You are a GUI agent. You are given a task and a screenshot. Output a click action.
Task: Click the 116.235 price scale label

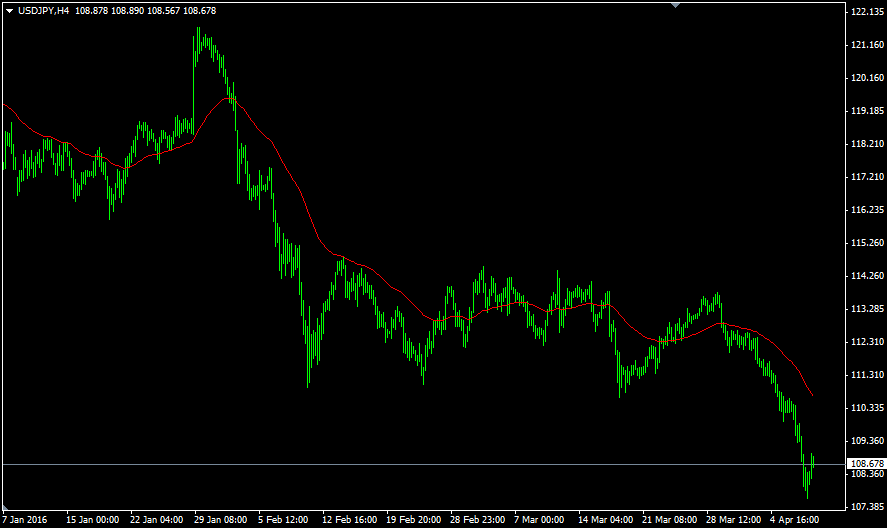pos(867,210)
